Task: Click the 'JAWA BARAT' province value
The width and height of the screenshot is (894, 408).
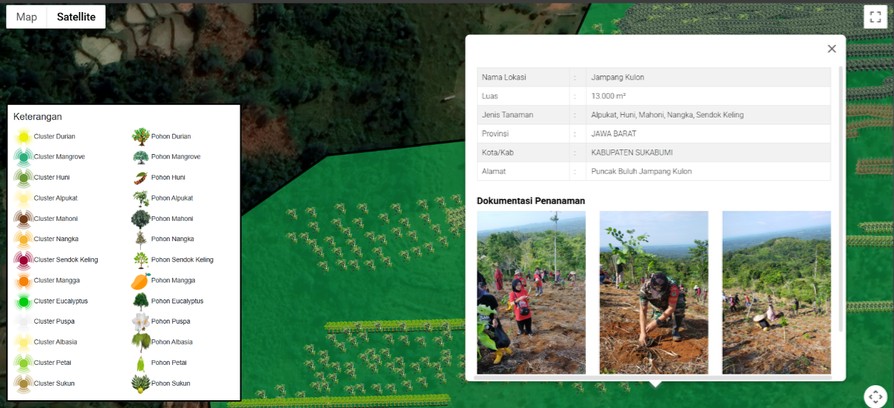Action: point(613,133)
